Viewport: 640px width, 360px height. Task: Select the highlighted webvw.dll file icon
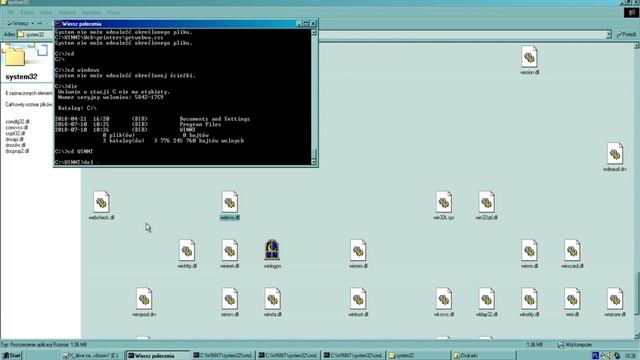click(x=230, y=202)
